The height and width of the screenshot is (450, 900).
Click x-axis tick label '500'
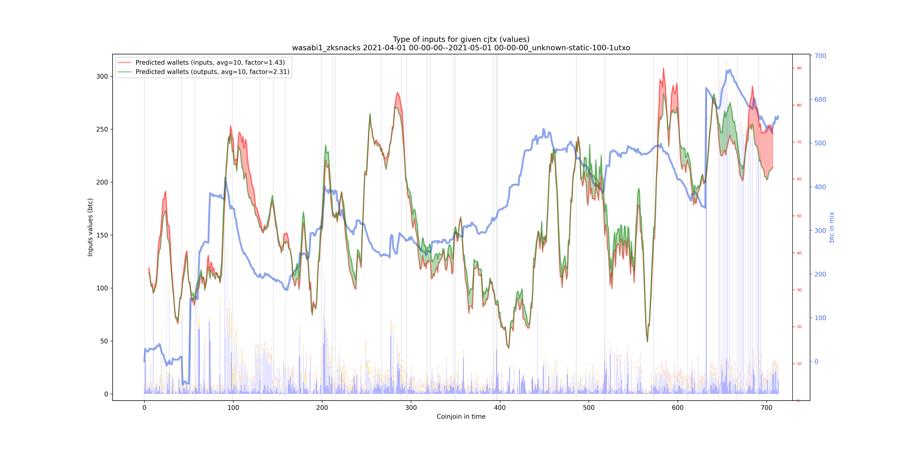tap(588, 406)
